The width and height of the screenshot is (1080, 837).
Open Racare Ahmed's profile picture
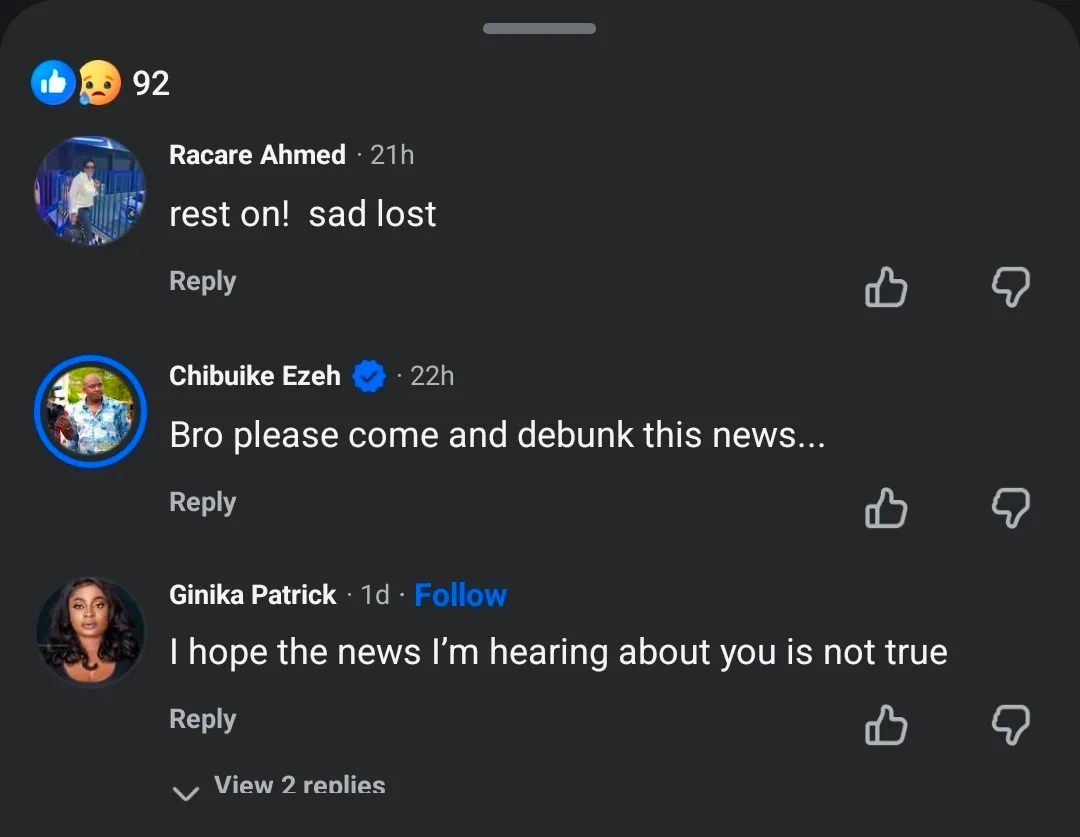[90, 191]
